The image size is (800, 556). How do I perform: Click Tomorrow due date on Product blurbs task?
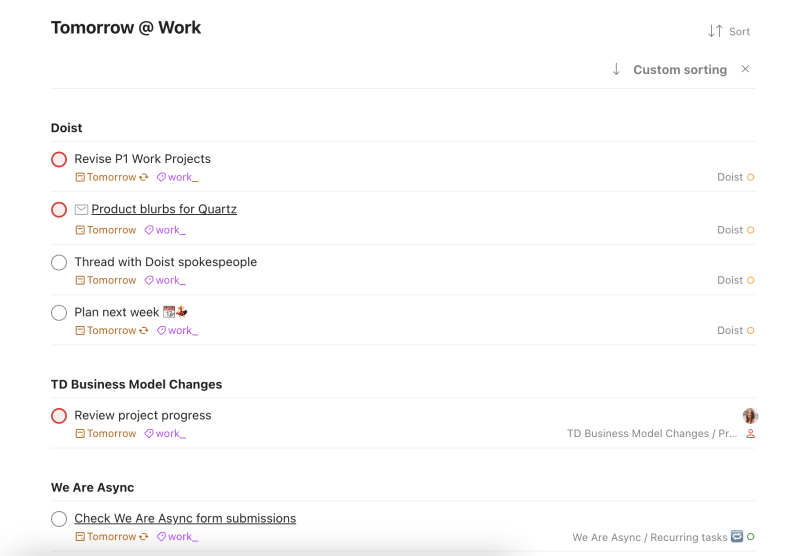(106, 230)
